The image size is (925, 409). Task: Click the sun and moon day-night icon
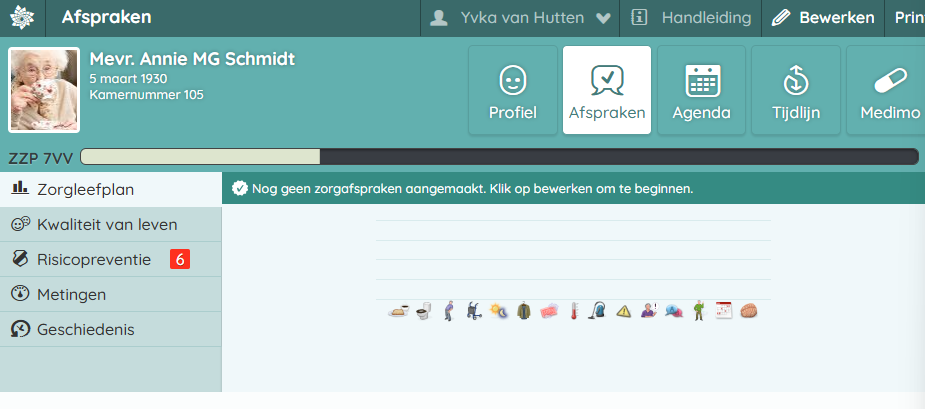point(498,311)
